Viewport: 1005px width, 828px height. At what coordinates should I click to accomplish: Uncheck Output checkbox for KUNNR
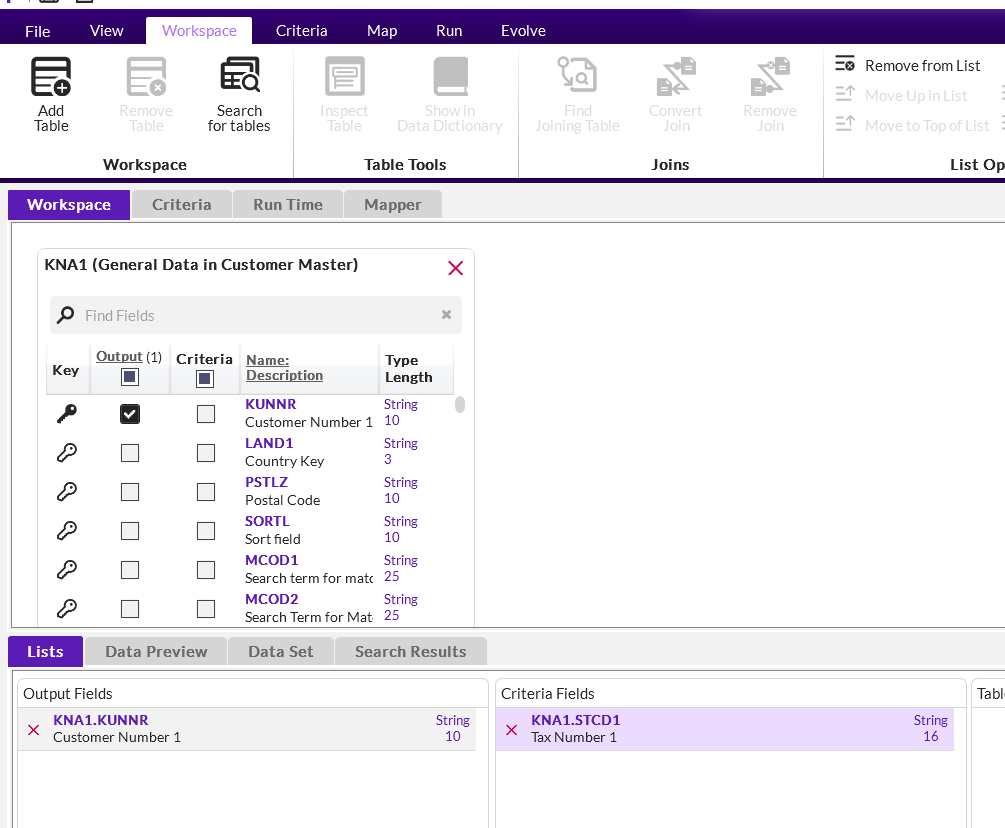click(130, 414)
